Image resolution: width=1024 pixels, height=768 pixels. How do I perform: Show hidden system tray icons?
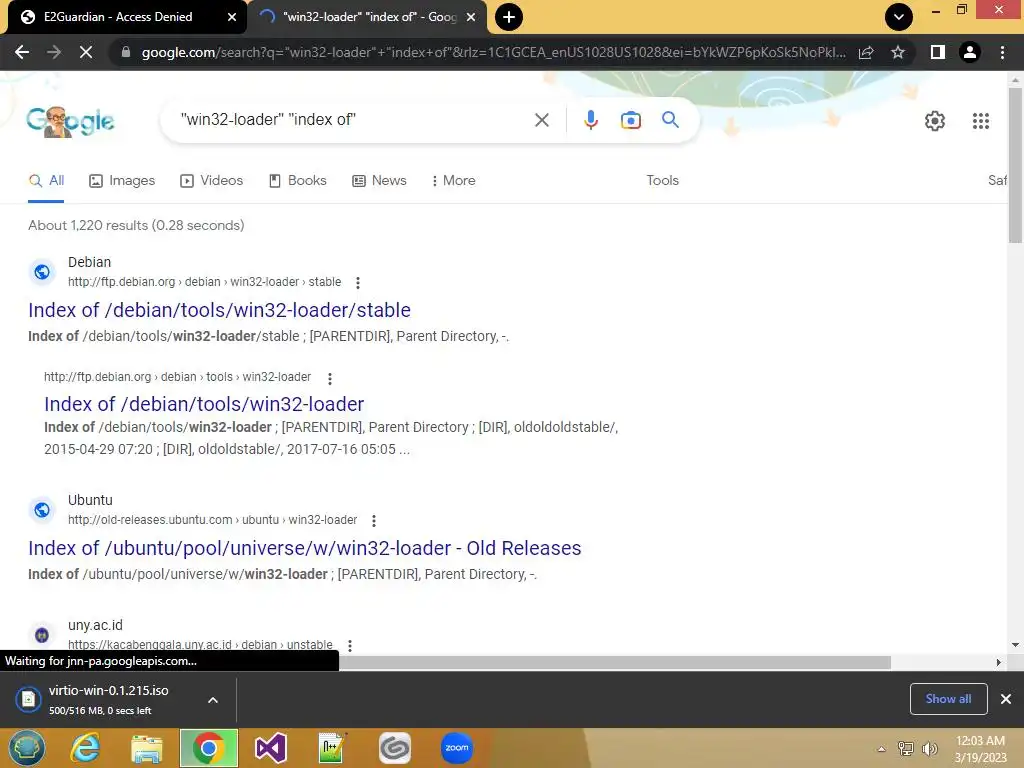881,749
